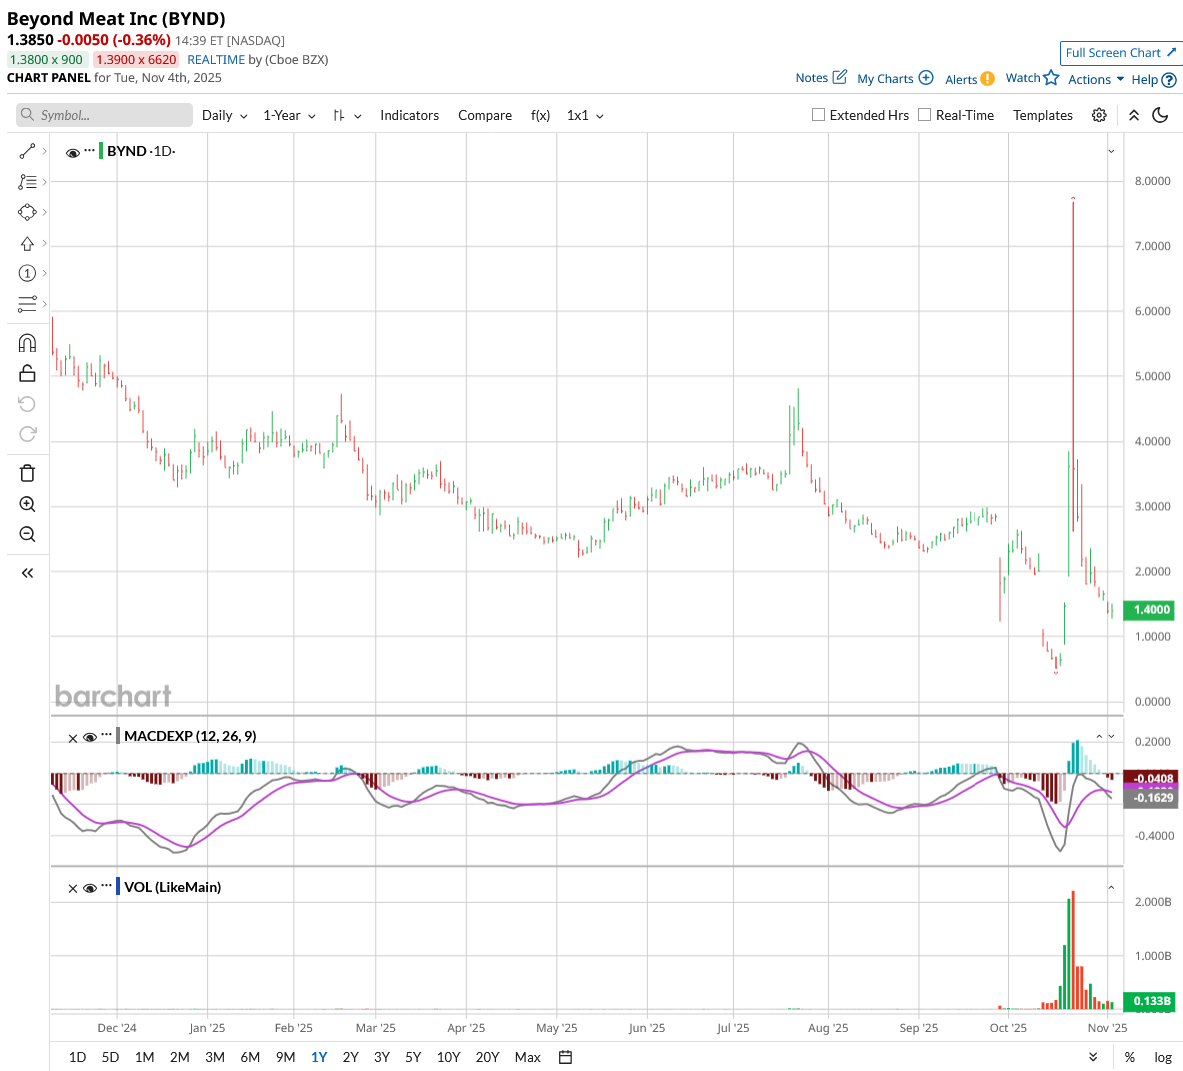The width and height of the screenshot is (1183, 1071).
Task: Toggle visibility of MACDEXP indicator
Action: point(89,738)
